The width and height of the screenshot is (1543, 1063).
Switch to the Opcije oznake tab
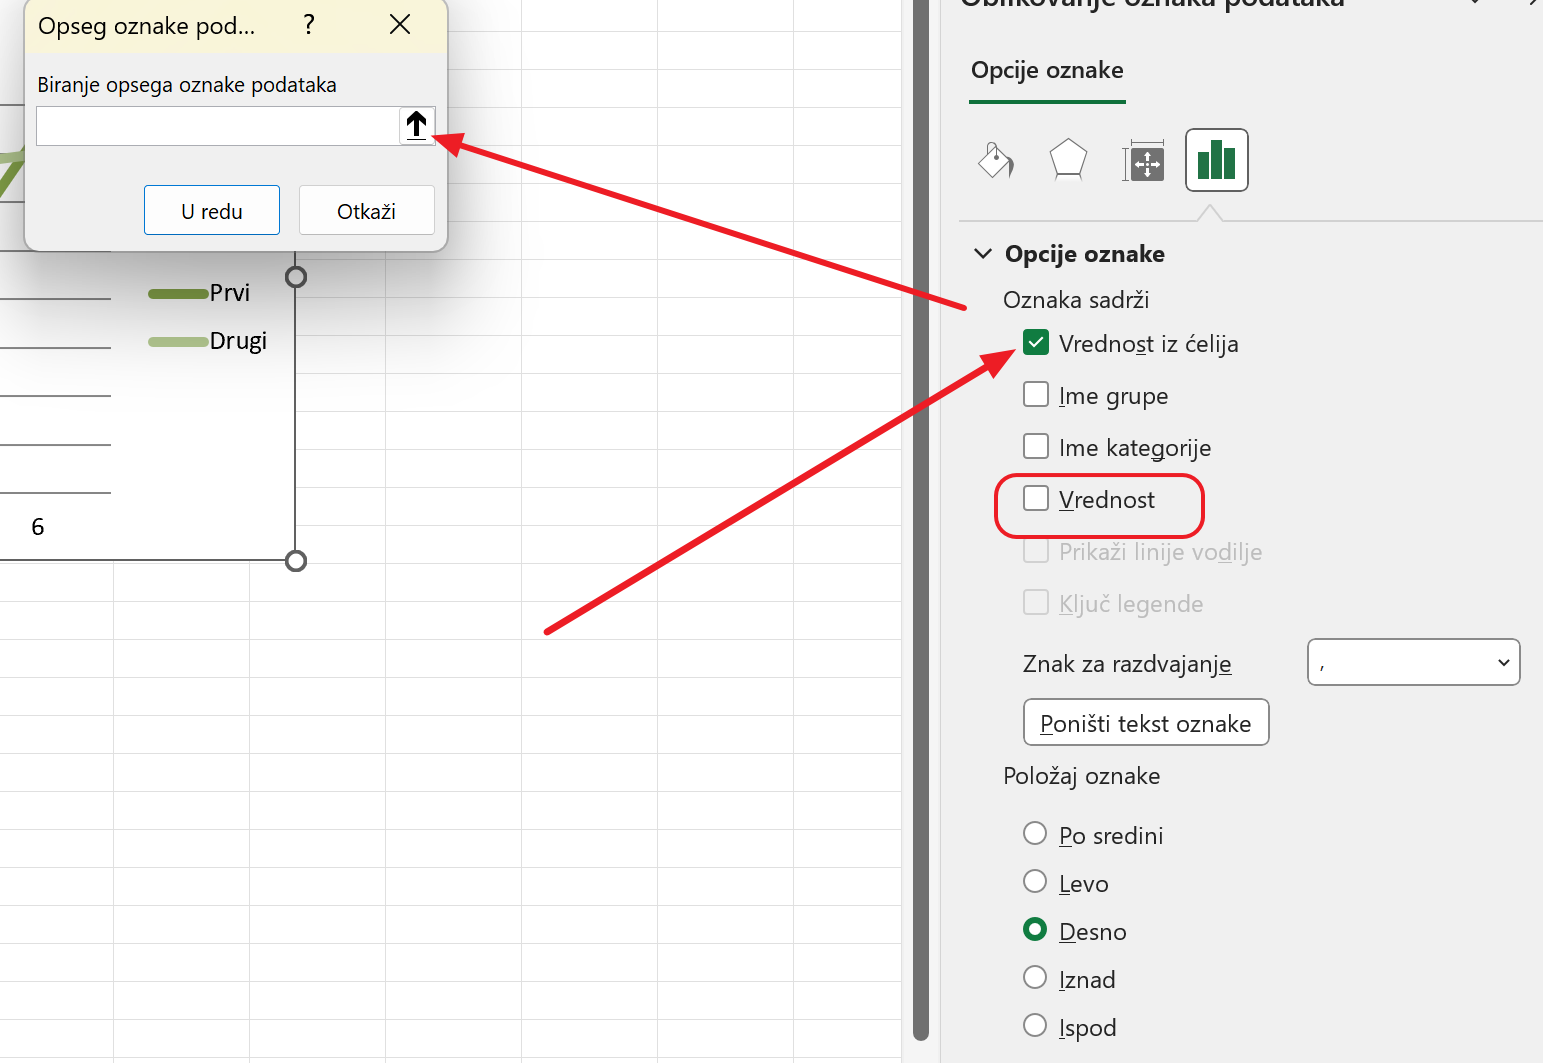(x=1047, y=71)
